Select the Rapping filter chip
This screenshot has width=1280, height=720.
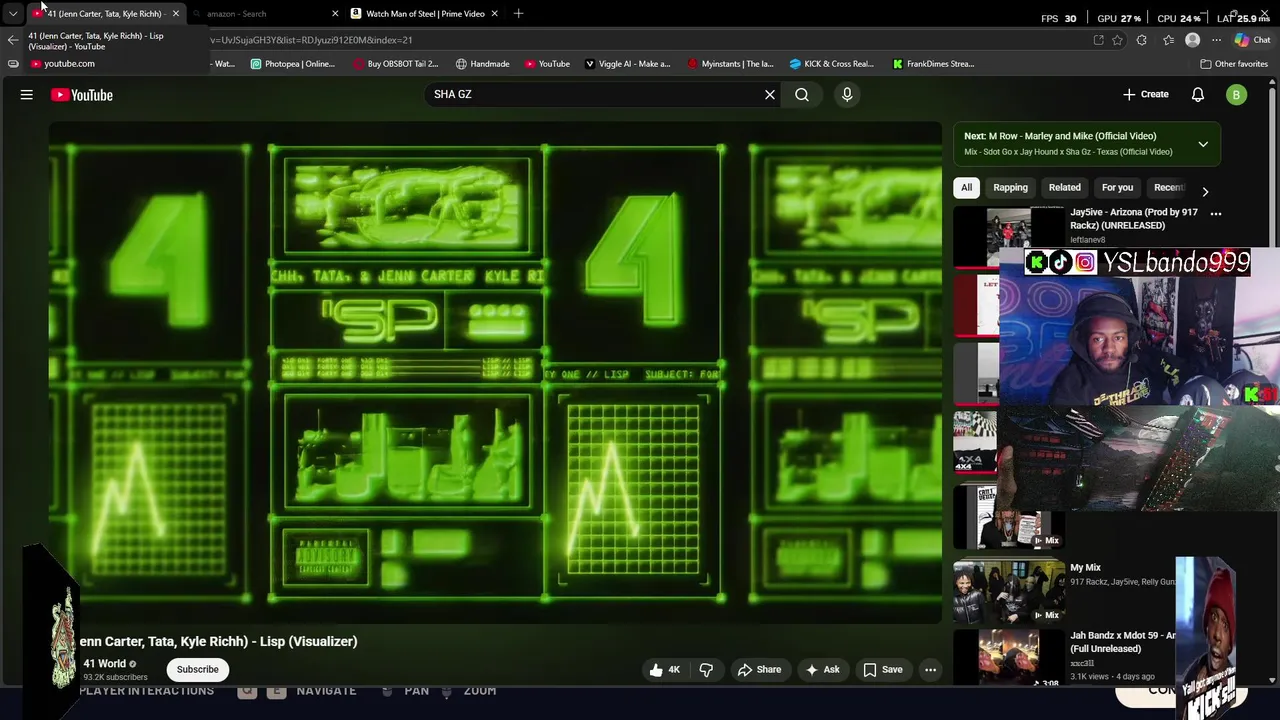tap(1010, 188)
